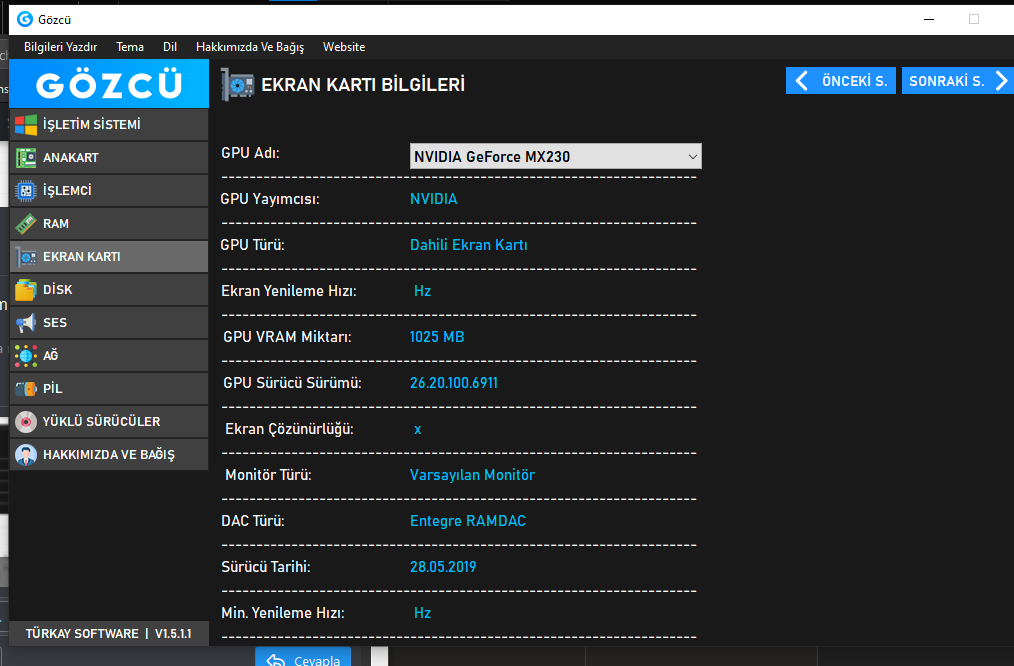View the SES section

coord(109,323)
